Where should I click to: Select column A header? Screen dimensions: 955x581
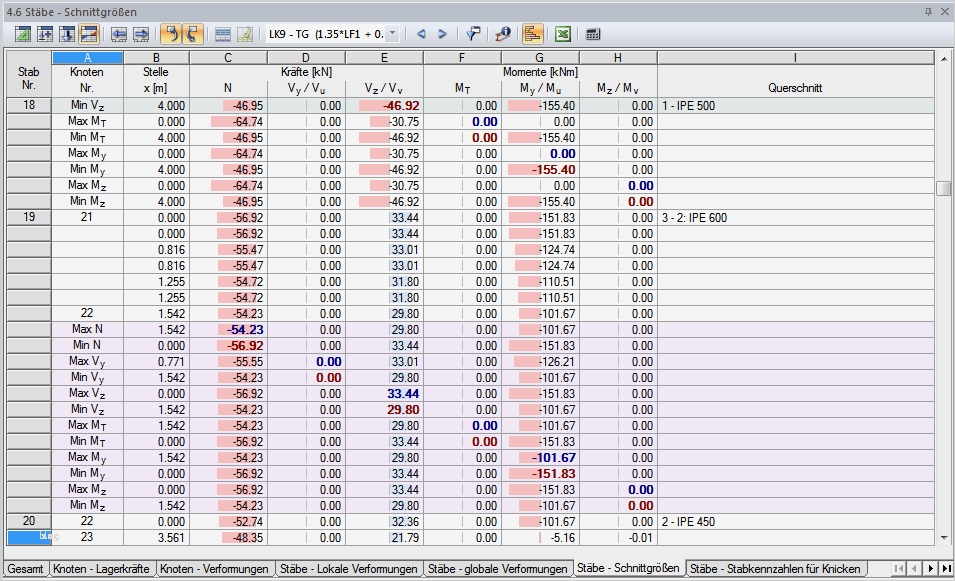click(x=87, y=58)
